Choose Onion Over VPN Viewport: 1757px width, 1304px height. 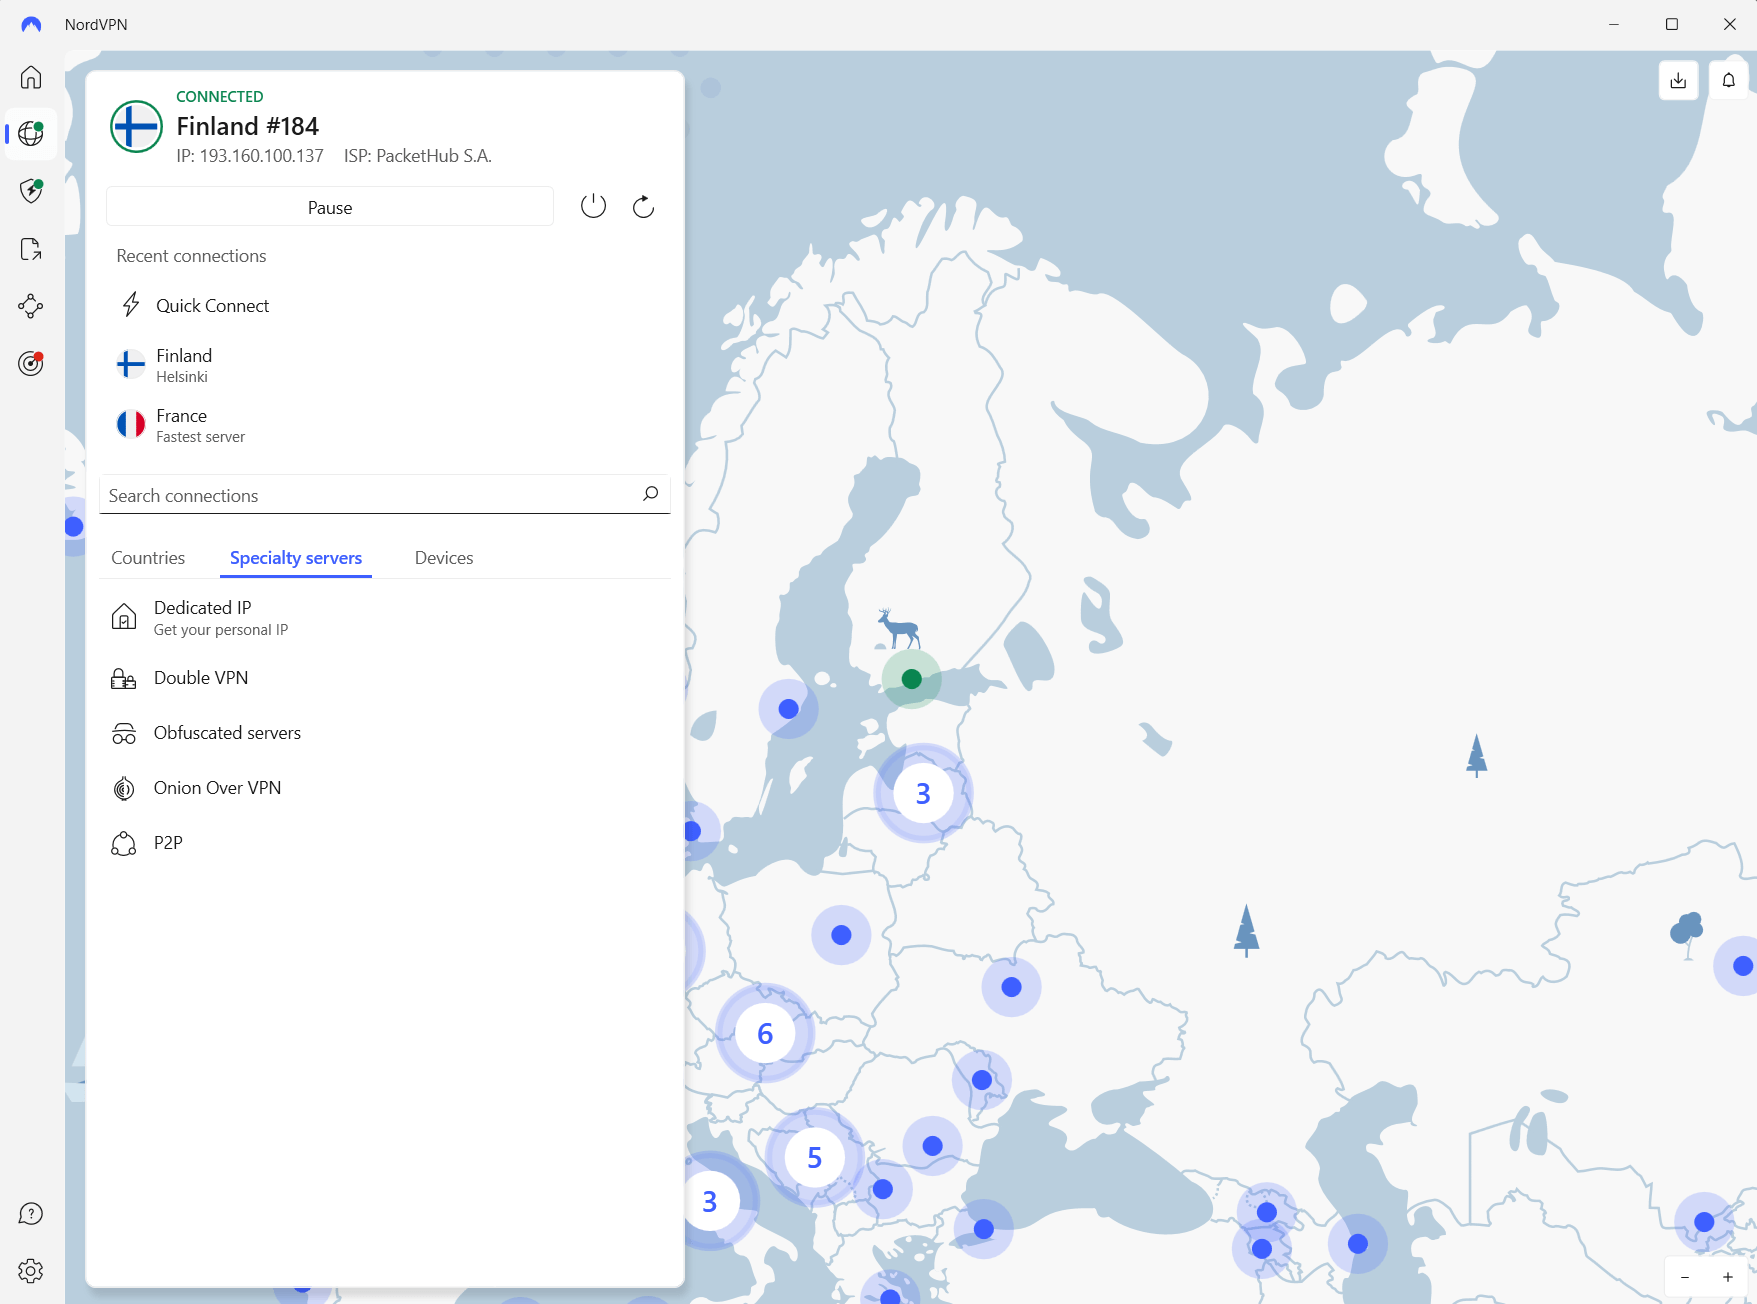click(x=384, y=788)
